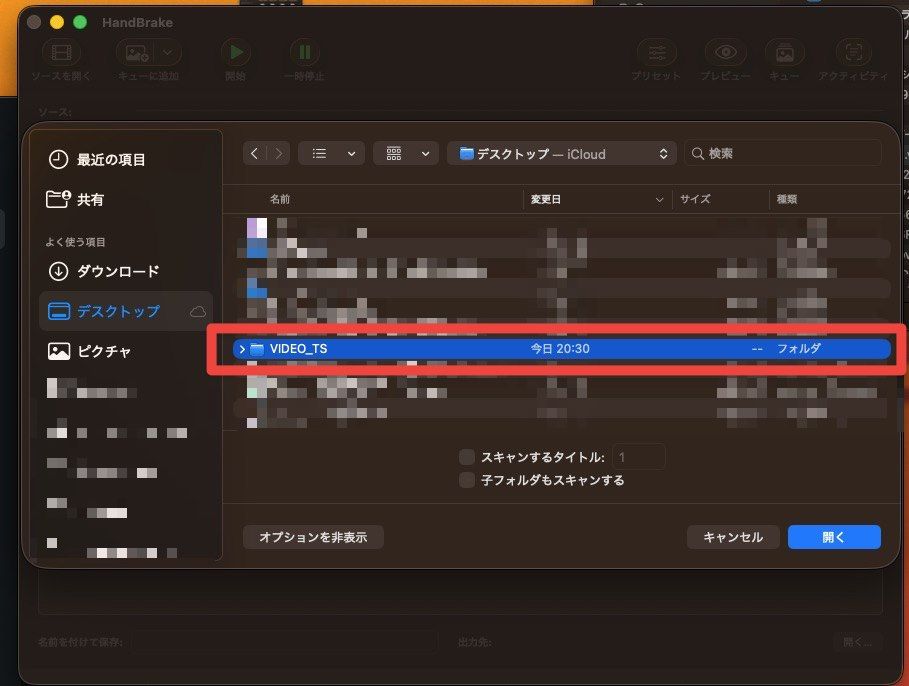This screenshot has height=686, width=909.
Task: Expand the VIDEO_TS folder disclosure arrow
Action: coord(242,349)
